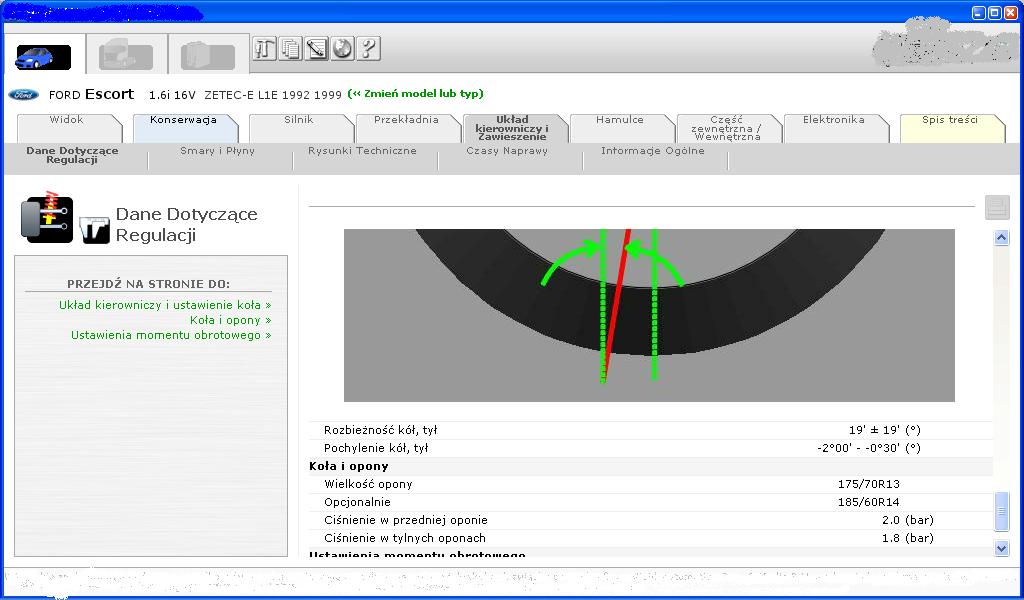
Task: Open help with the question mark icon
Action: click(x=368, y=48)
